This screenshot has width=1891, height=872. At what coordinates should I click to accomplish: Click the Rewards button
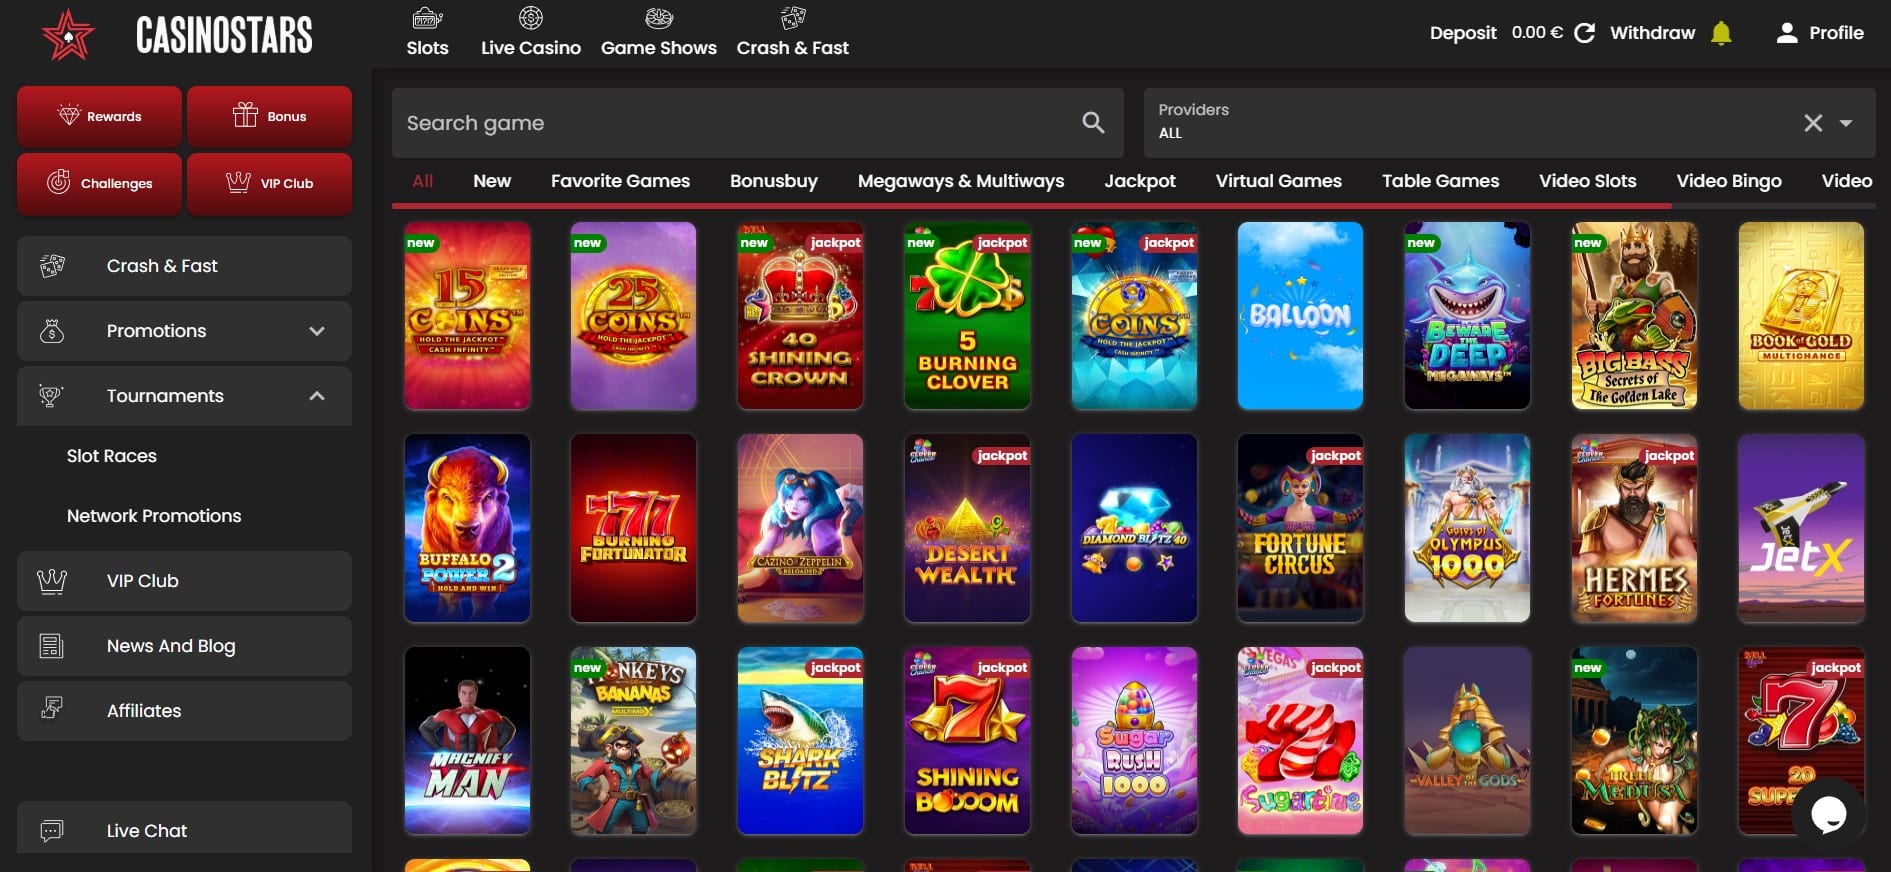coord(99,116)
